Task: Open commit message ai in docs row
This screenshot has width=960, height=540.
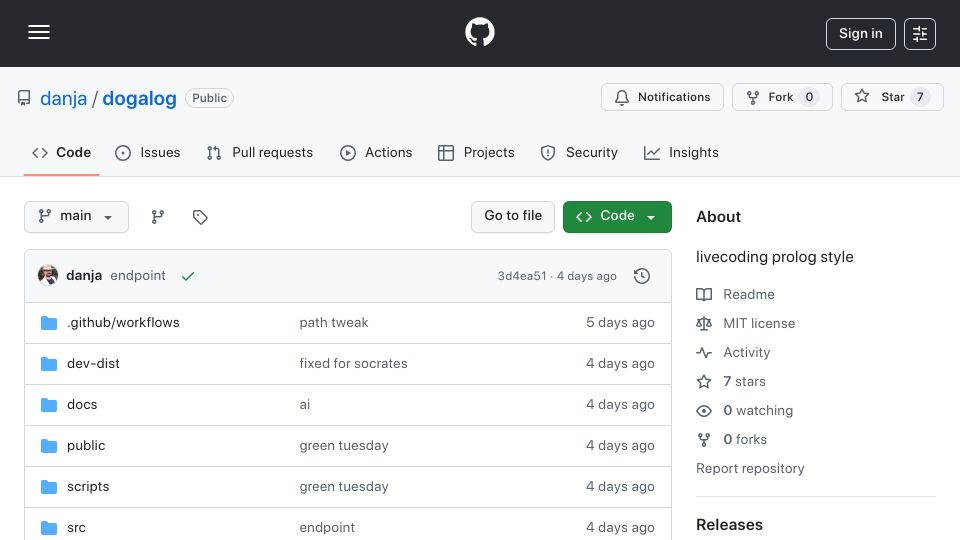Action: coord(305,405)
